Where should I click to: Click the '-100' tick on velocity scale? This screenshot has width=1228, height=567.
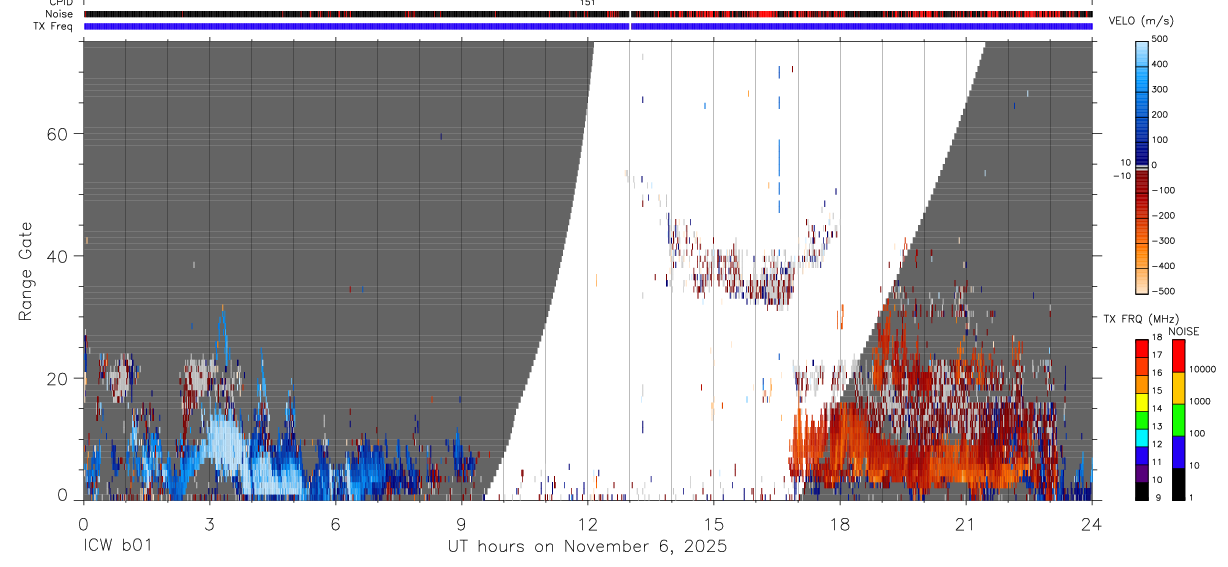pos(1165,190)
